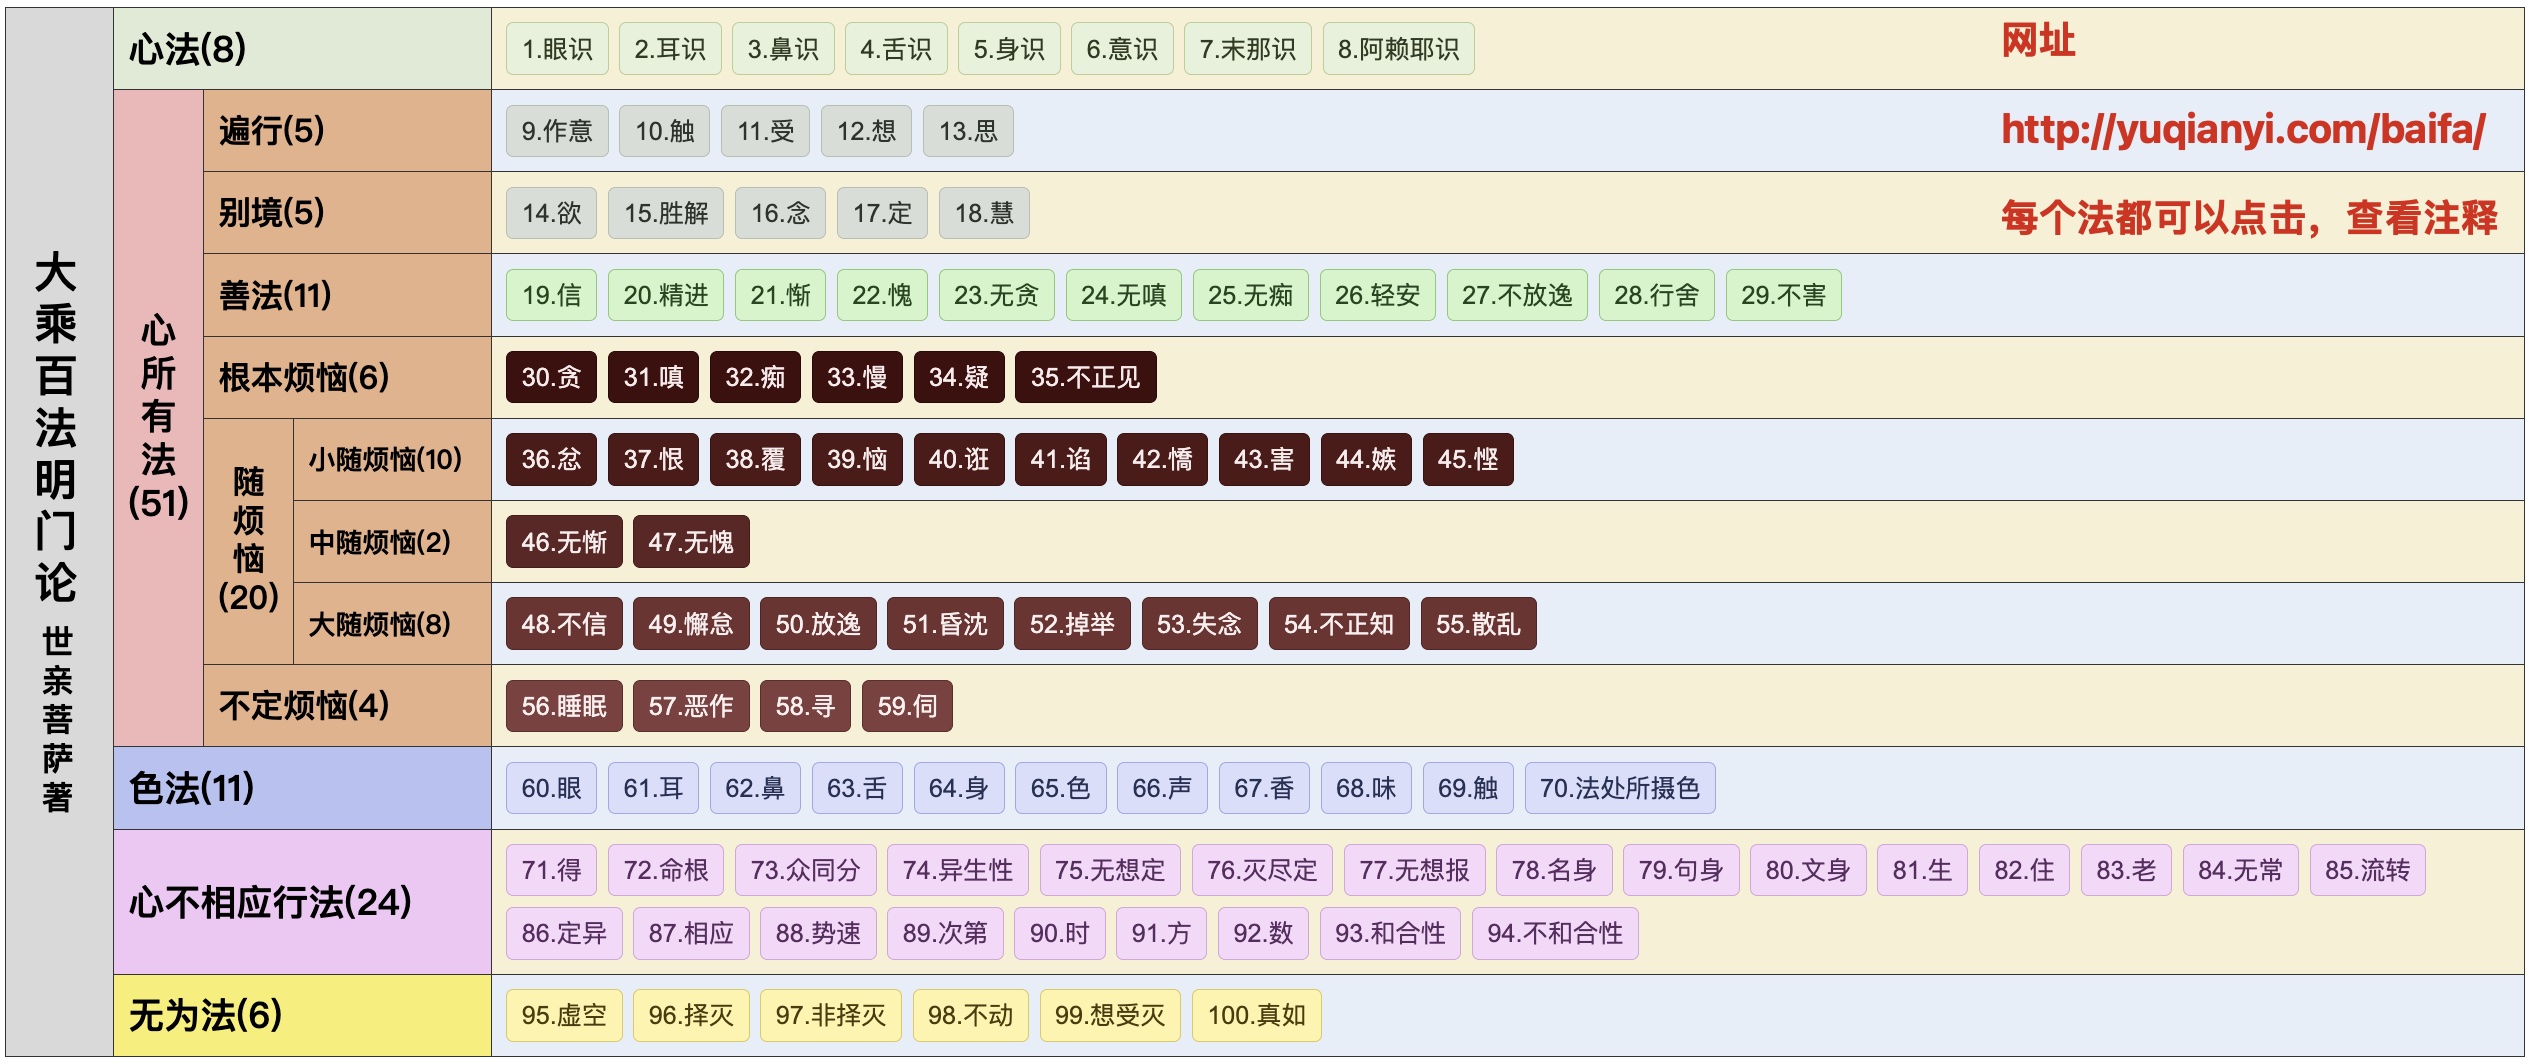The image size is (2536, 1064).
Task: Click the 27.不放逸 tag
Action: click(x=1517, y=295)
